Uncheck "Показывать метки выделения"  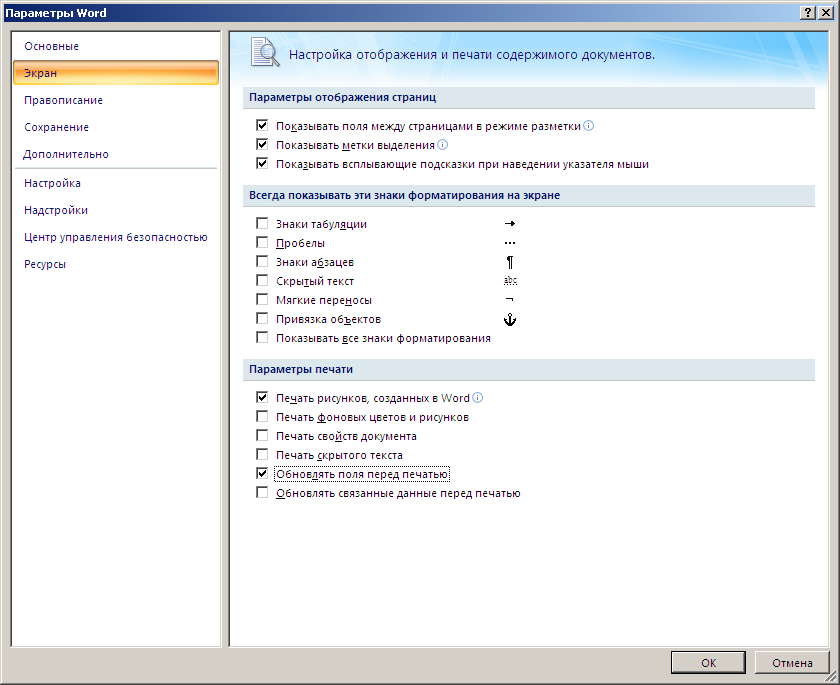pos(262,144)
